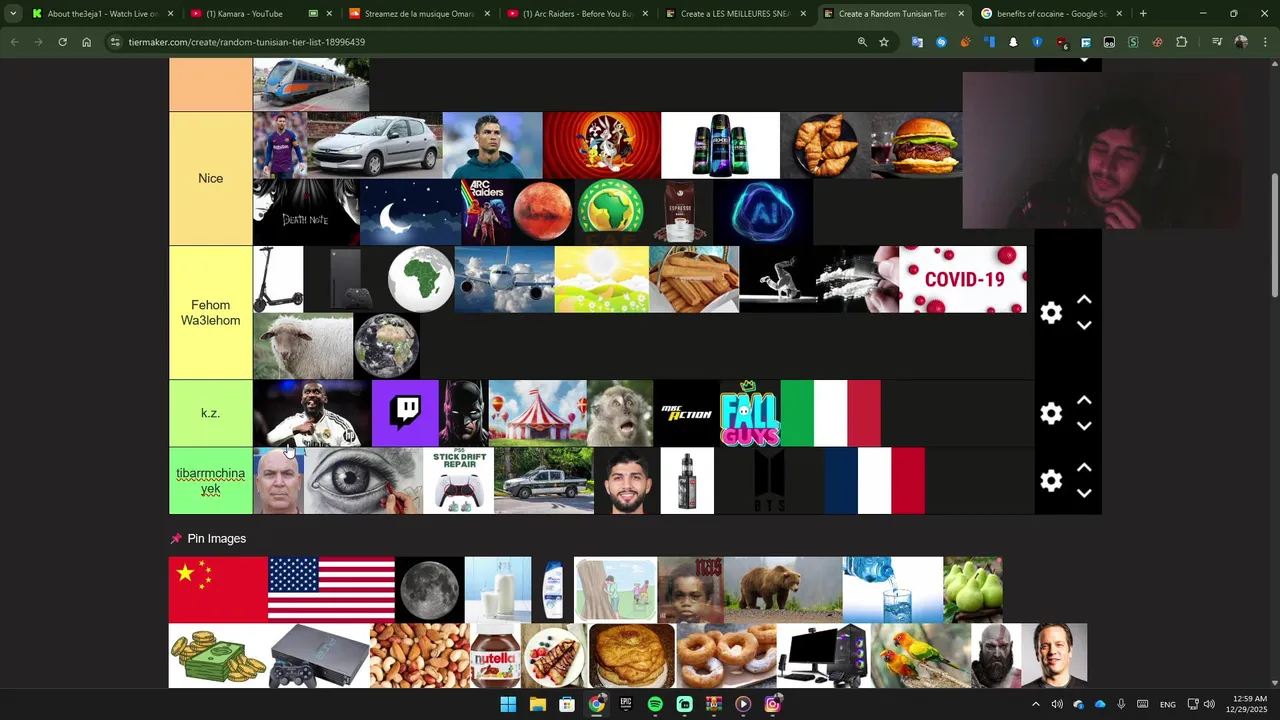The width and height of the screenshot is (1280, 720).
Task: Open Shazam extension icon
Action: 941,42
